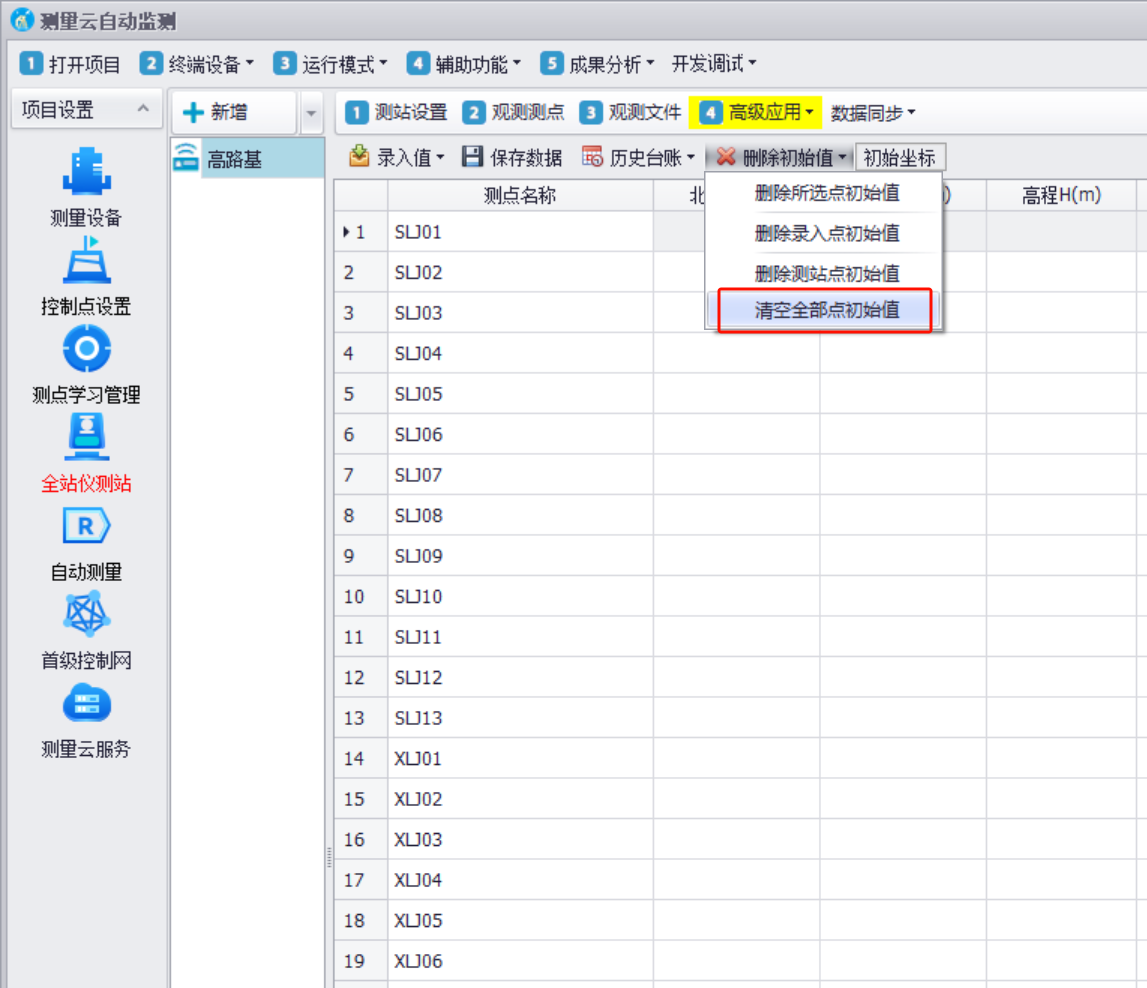Select 删除所选点初始值 menu entry
The height and width of the screenshot is (988, 1147).
pos(826,193)
